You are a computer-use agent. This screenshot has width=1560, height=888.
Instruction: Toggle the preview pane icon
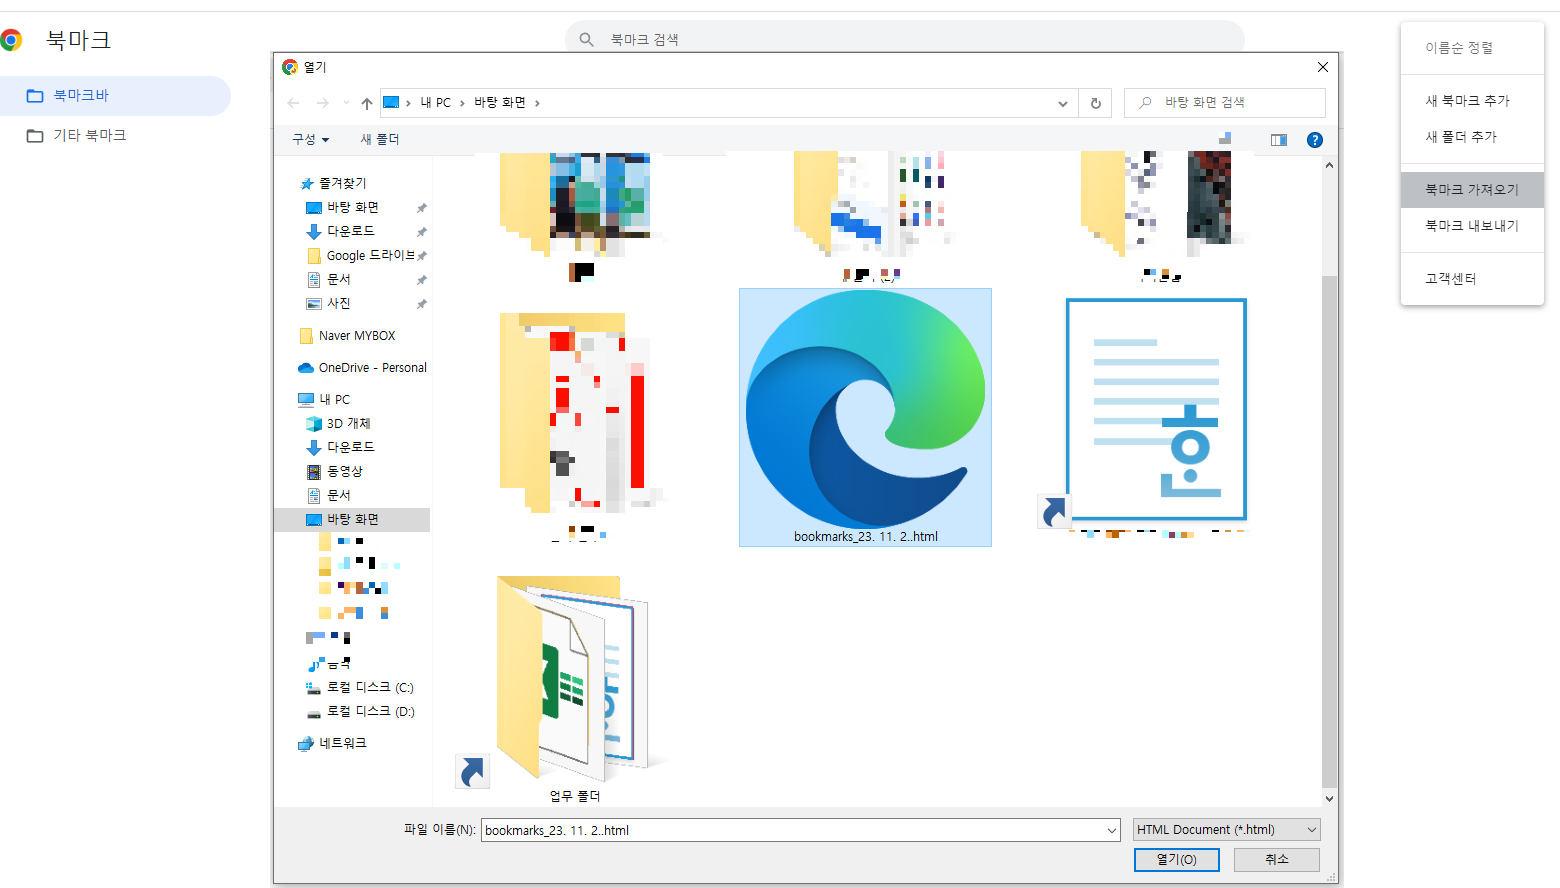pos(1279,140)
